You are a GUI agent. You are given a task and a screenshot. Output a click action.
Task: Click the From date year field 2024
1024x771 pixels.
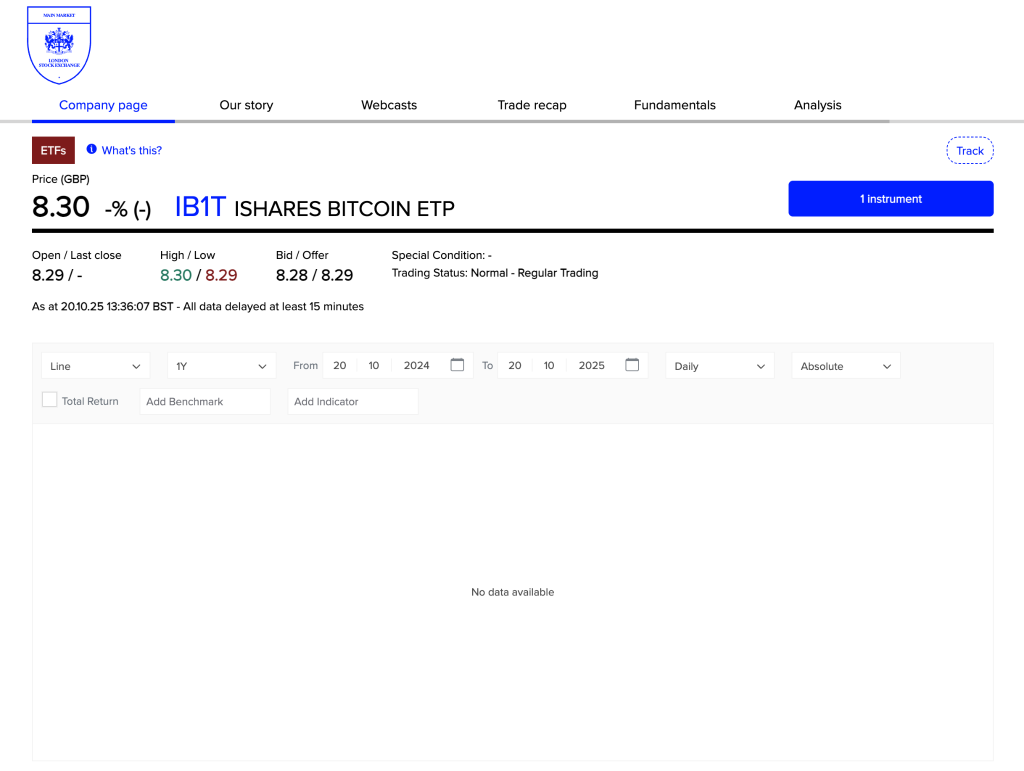point(417,366)
